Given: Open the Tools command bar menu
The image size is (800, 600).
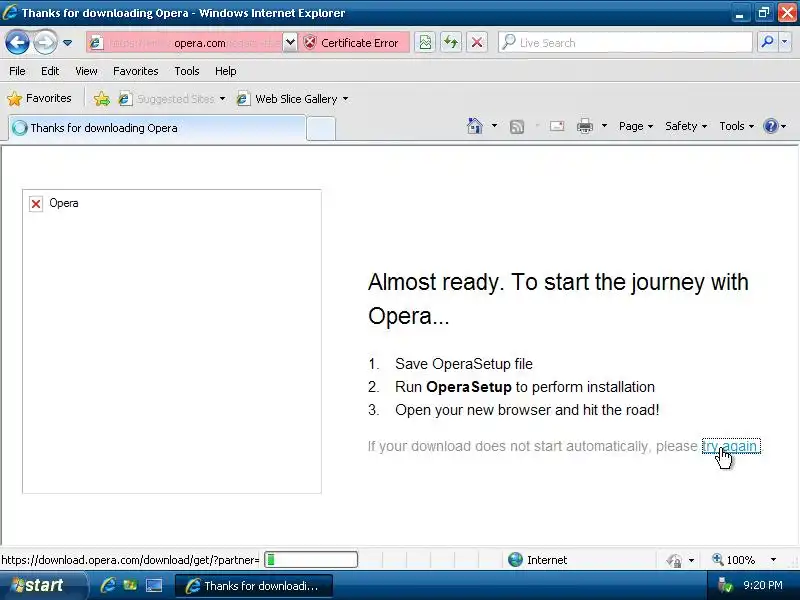Looking at the screenshot, I should (x=736, y=126).
